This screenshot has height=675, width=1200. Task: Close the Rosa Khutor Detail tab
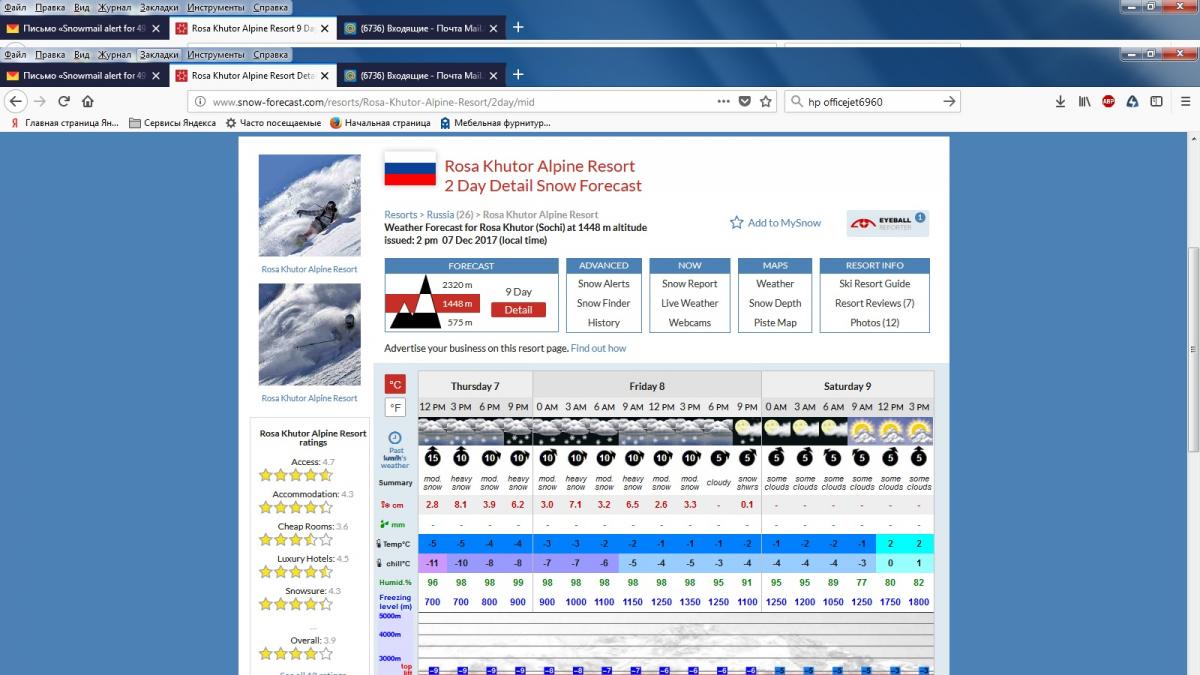click(323, 75)
